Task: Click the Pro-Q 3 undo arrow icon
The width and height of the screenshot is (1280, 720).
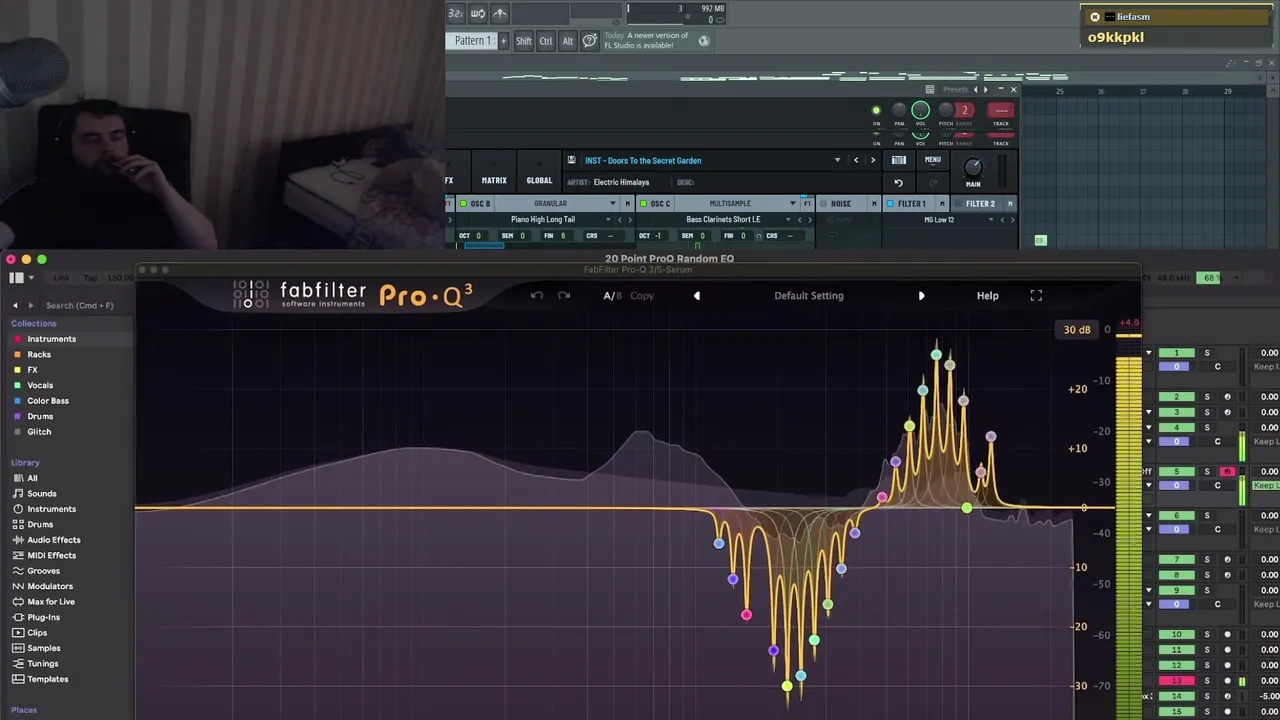Action: pyautogui.click(x=537, y=296)
